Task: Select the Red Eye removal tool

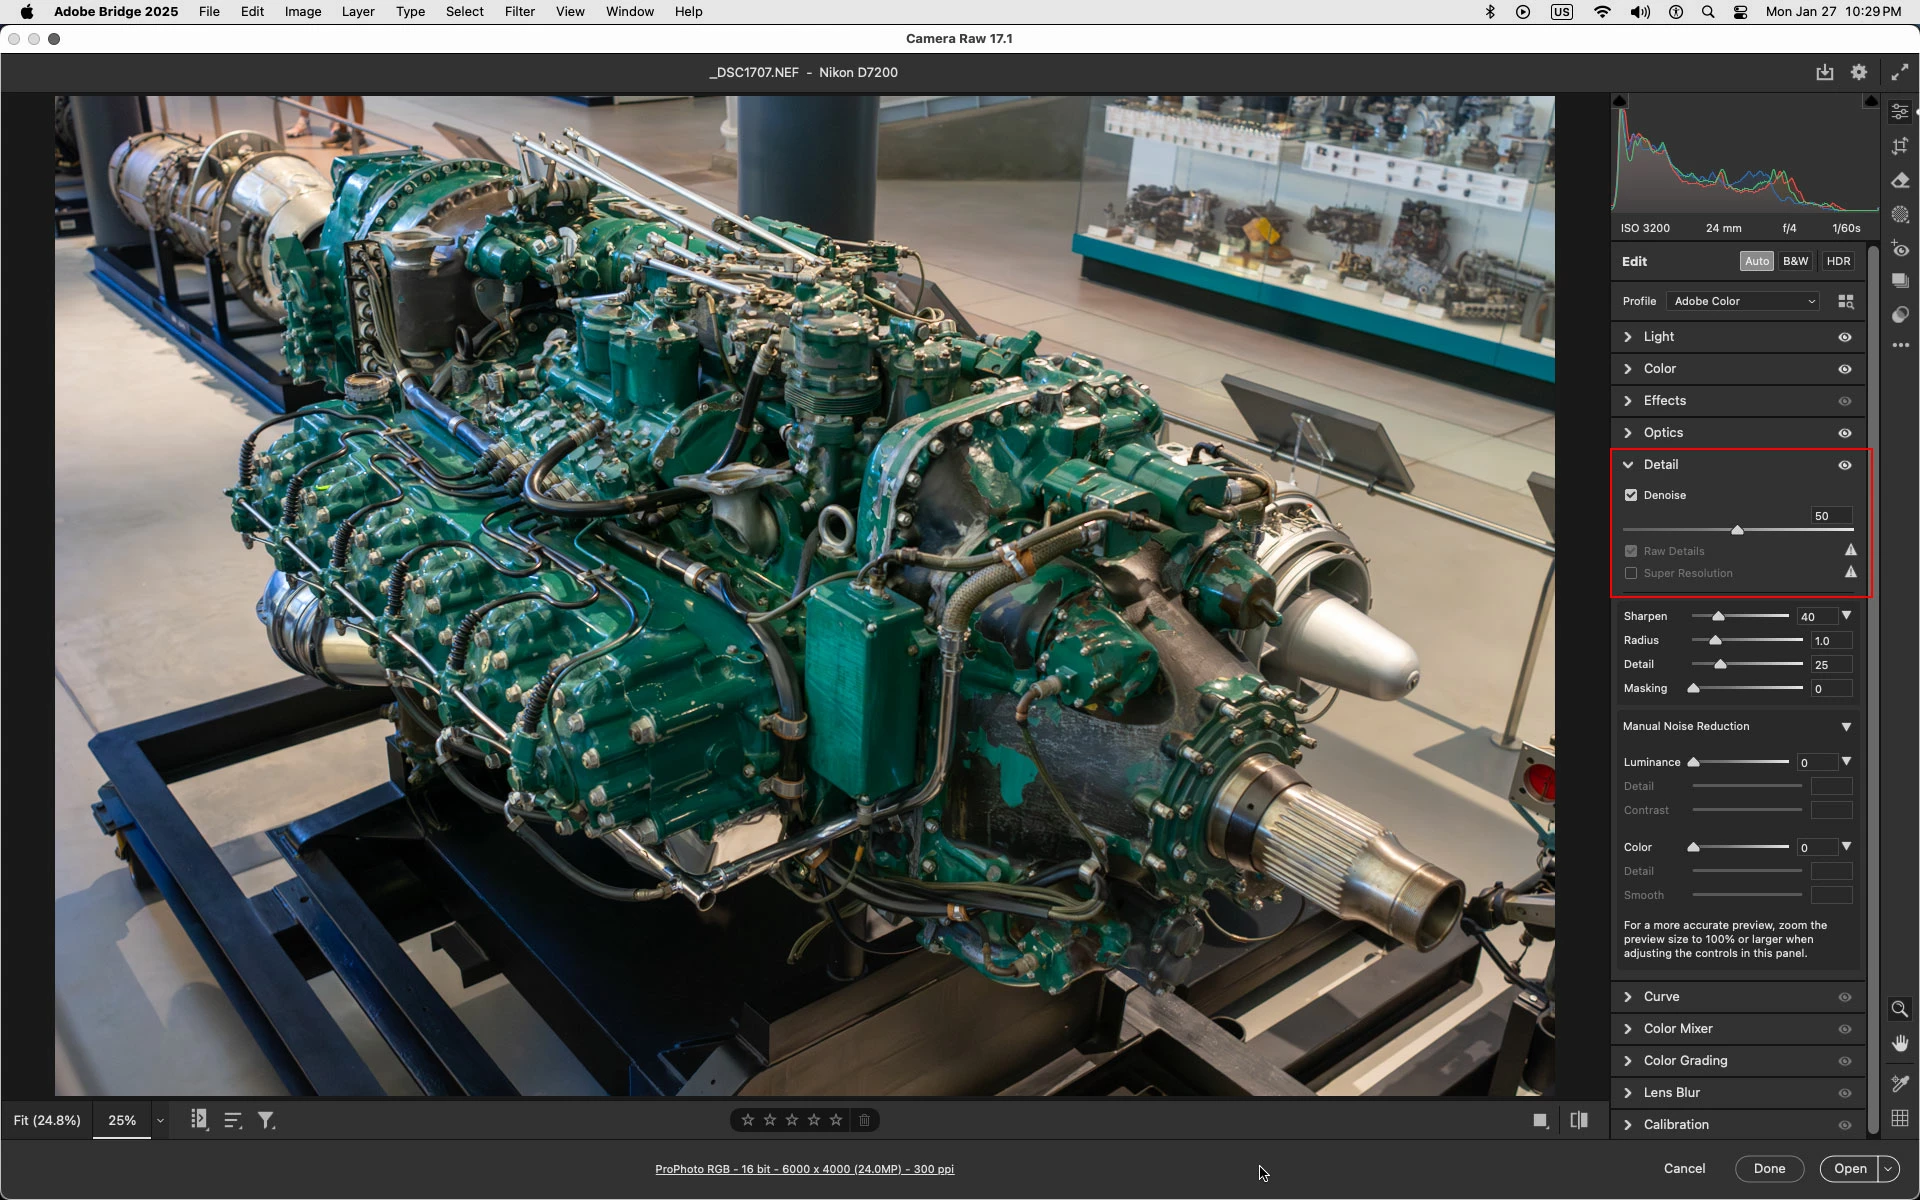Action: tap(1900, 249)
